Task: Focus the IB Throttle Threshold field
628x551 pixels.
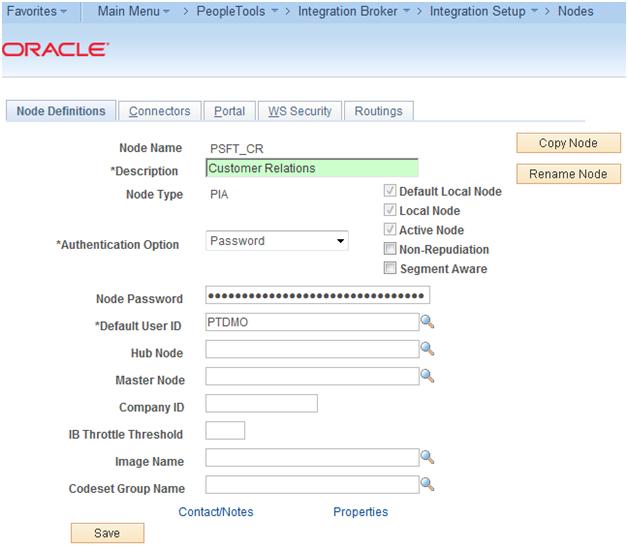Action: pyautogui.click(x=225, y=430)
